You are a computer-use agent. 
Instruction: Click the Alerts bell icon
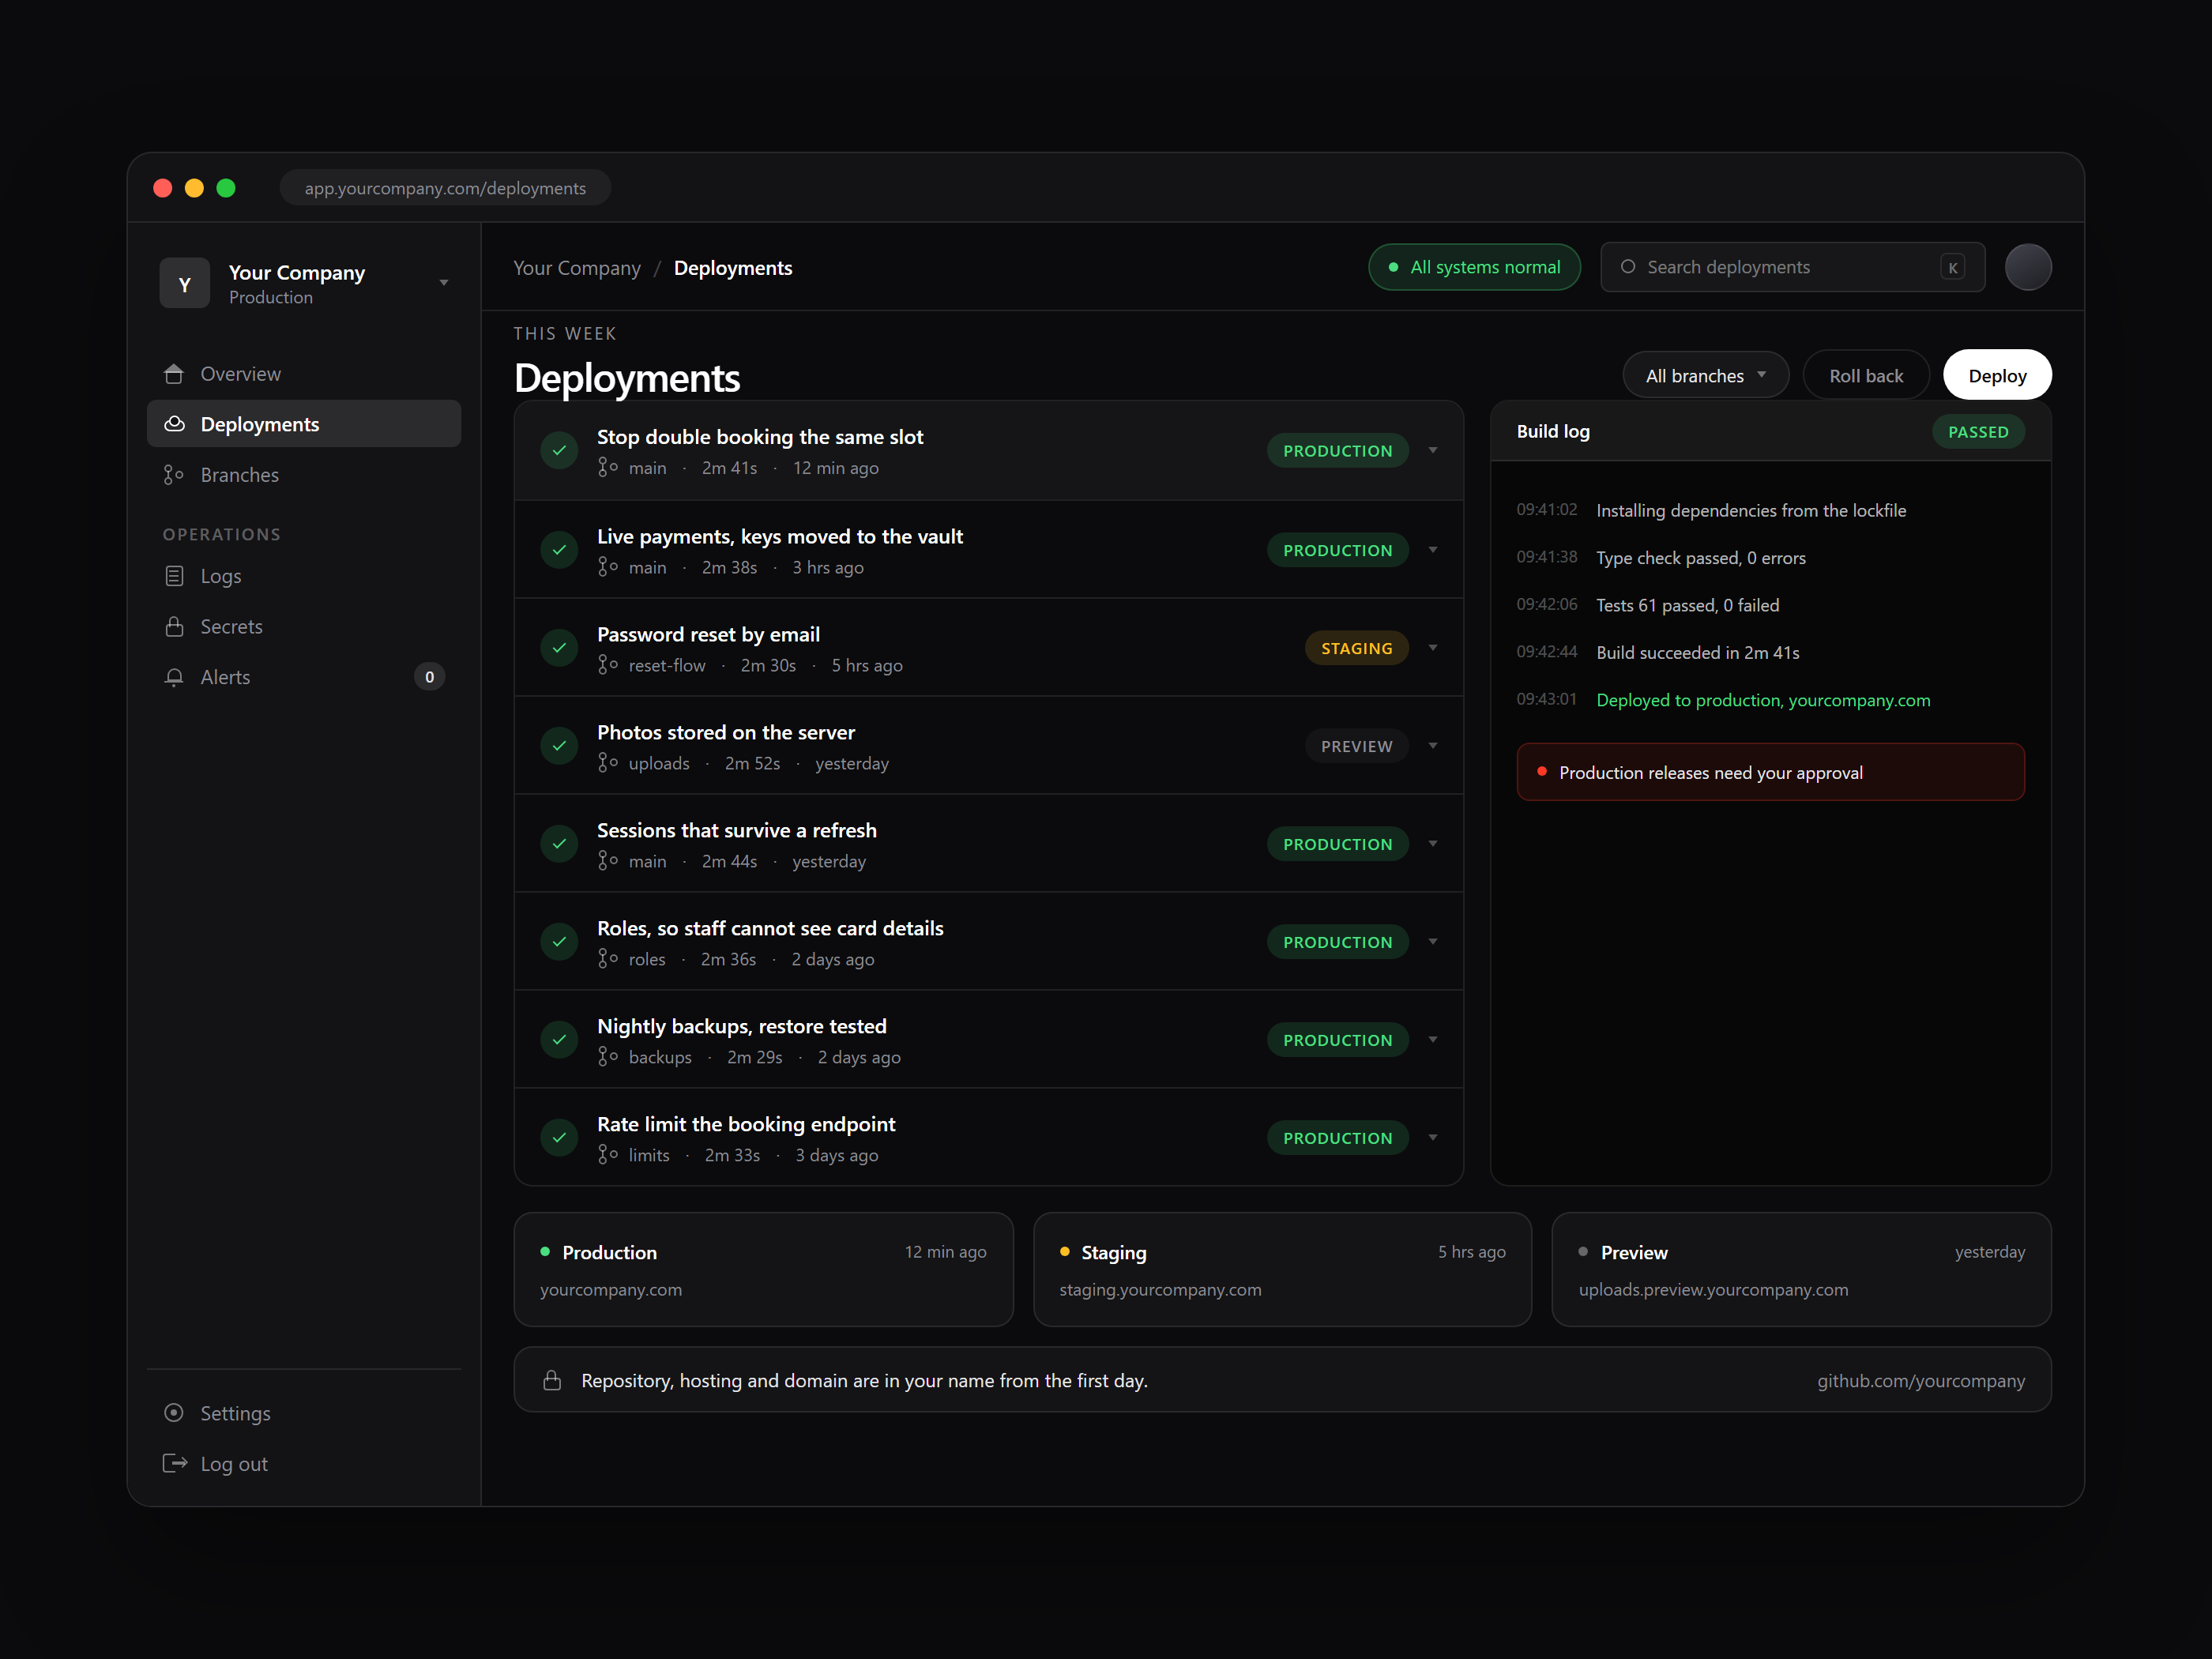174,677
